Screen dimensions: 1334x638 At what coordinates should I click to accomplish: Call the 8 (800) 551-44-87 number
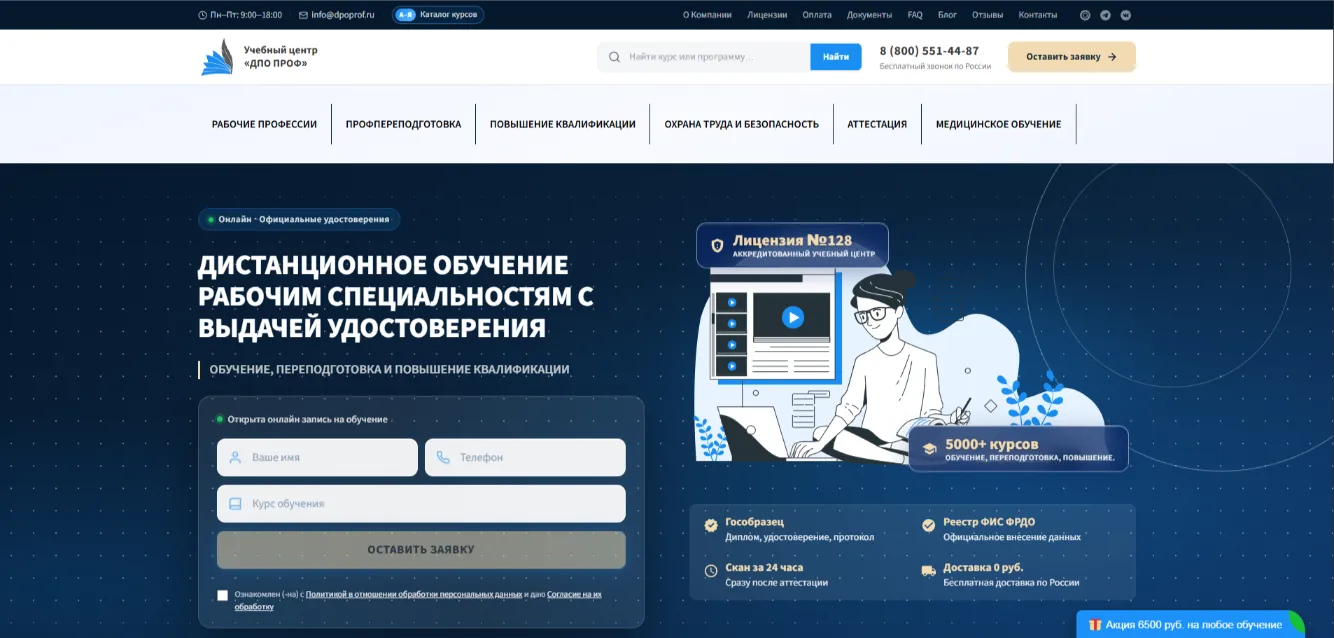tap(929, 51)
